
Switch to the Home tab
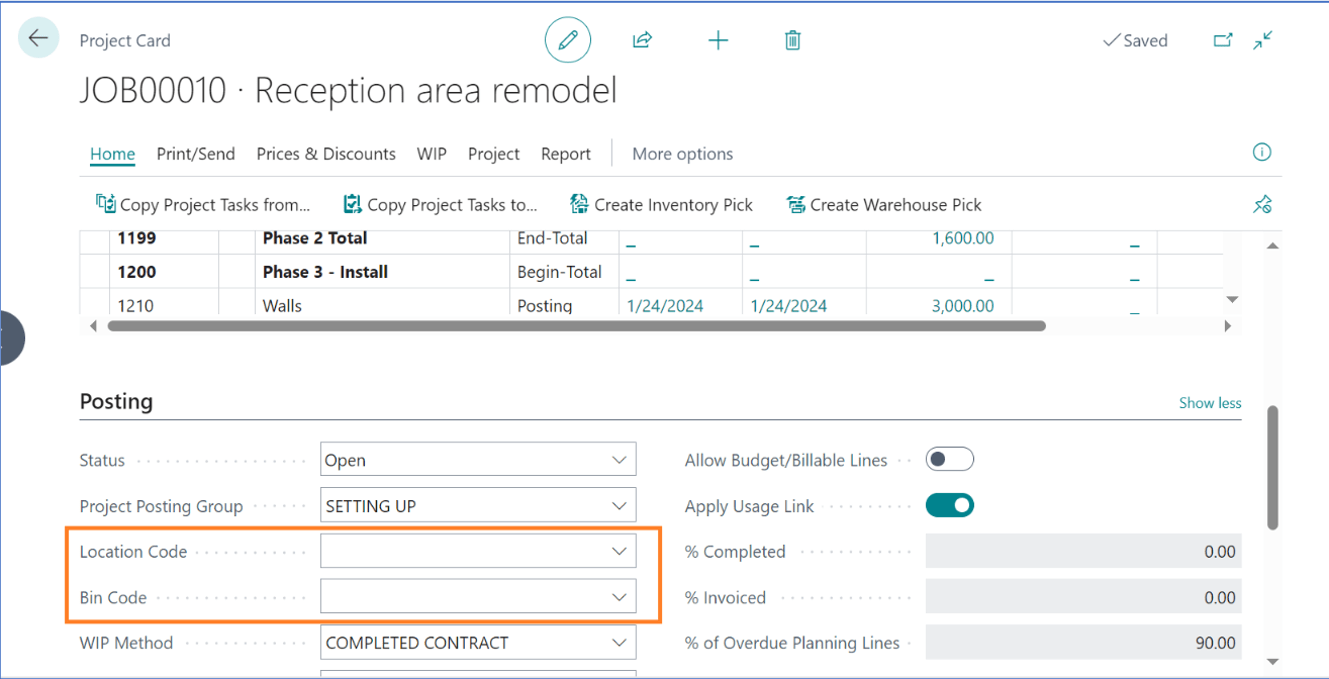pos(112,154)
